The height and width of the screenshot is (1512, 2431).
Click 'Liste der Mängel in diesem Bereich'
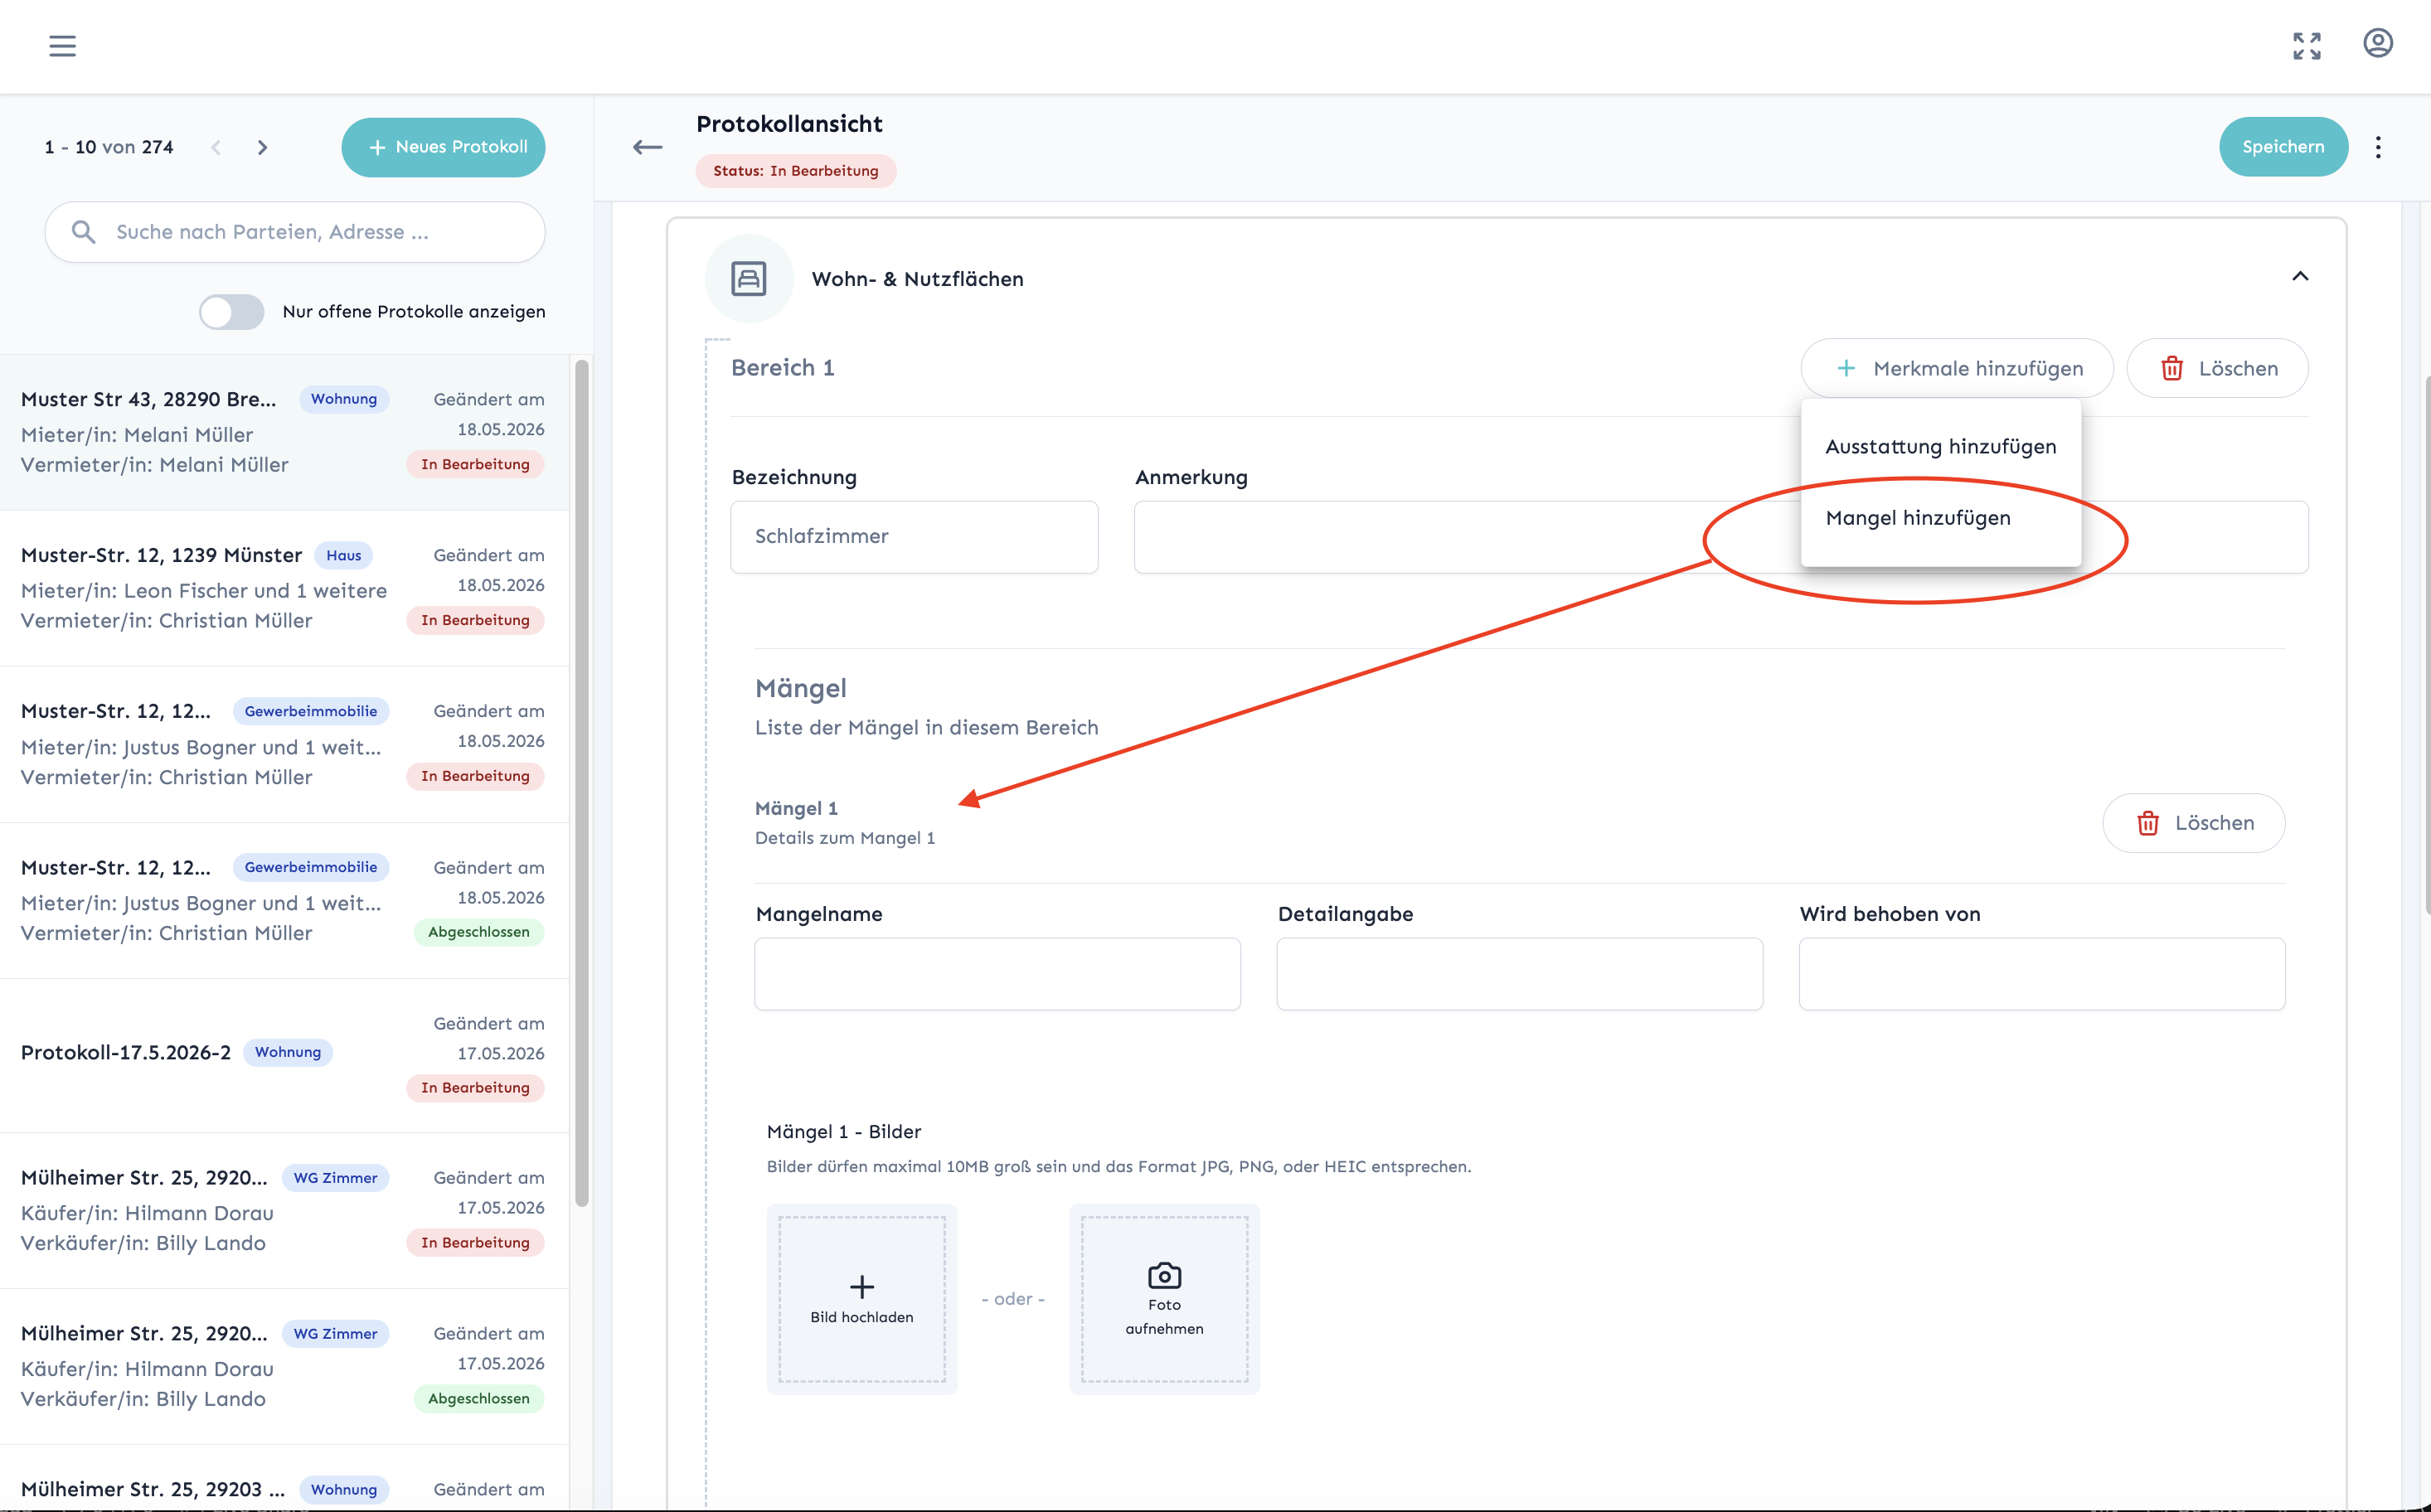[x=927, y=728]
